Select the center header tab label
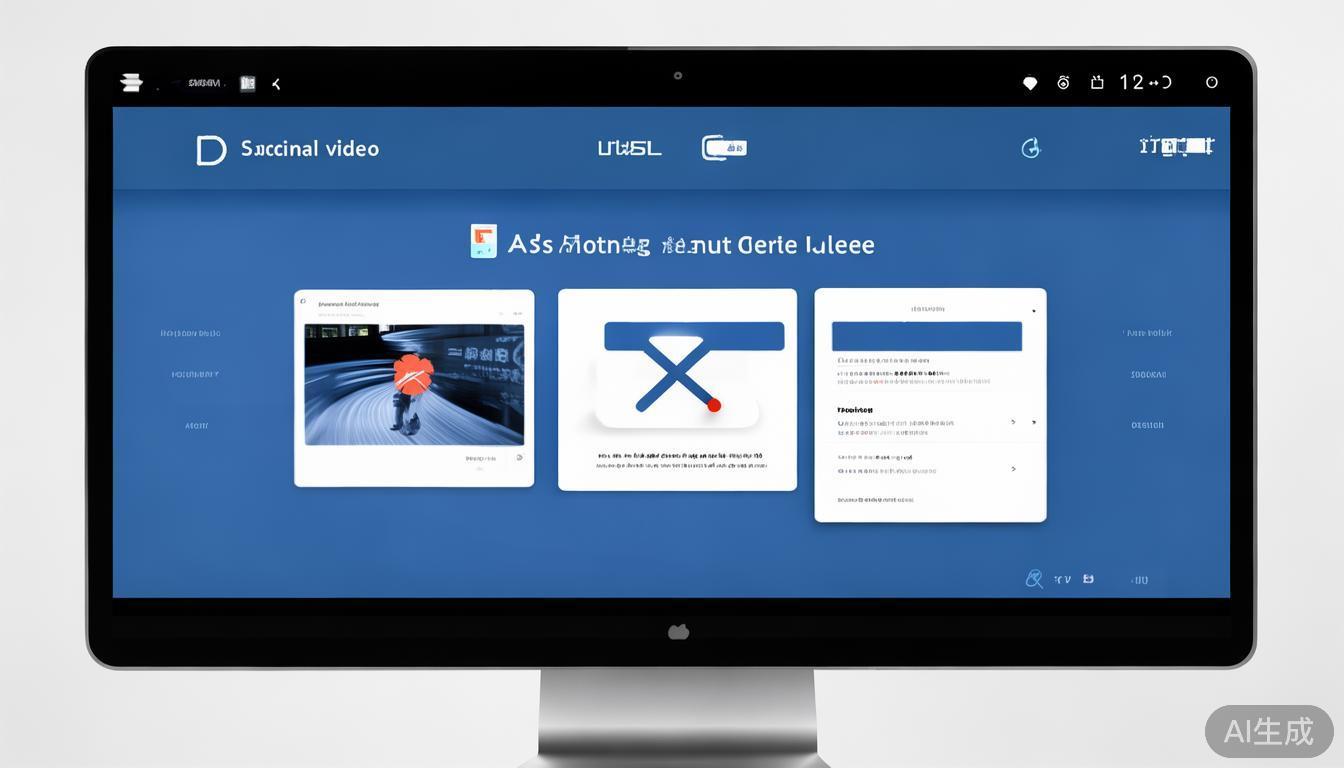 point(629,149)
